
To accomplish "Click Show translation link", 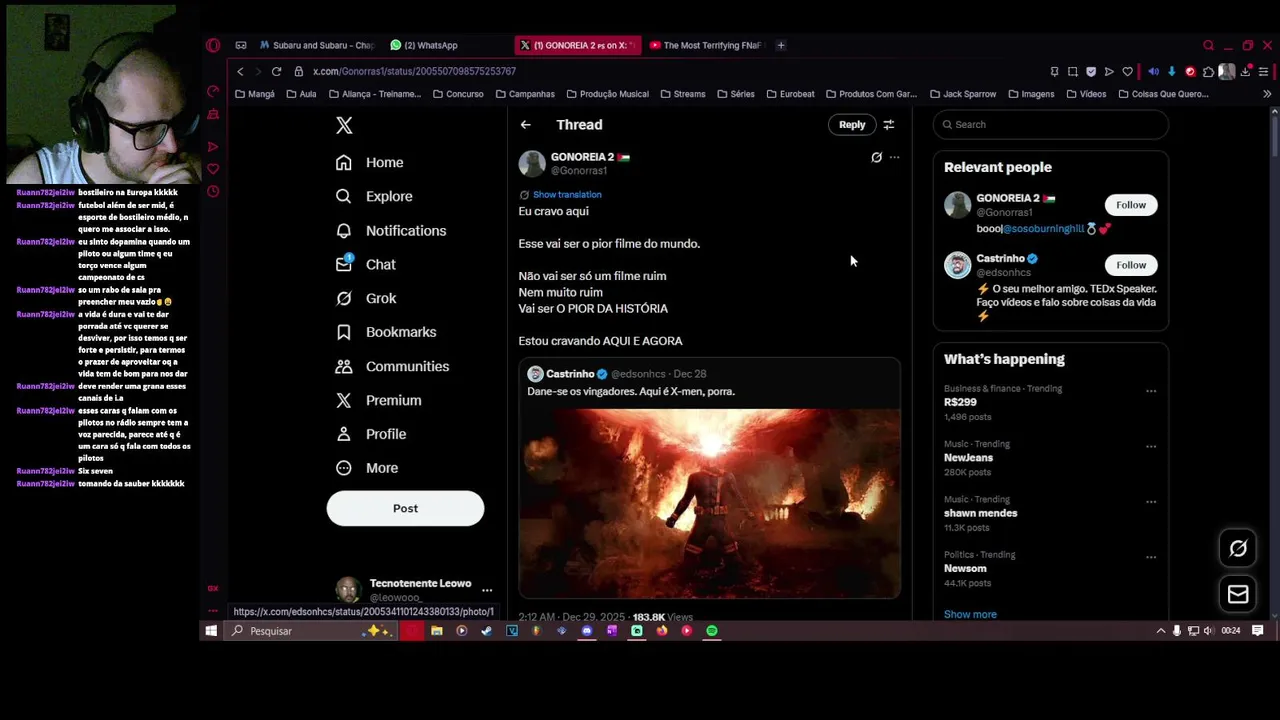I will [567, 194].
